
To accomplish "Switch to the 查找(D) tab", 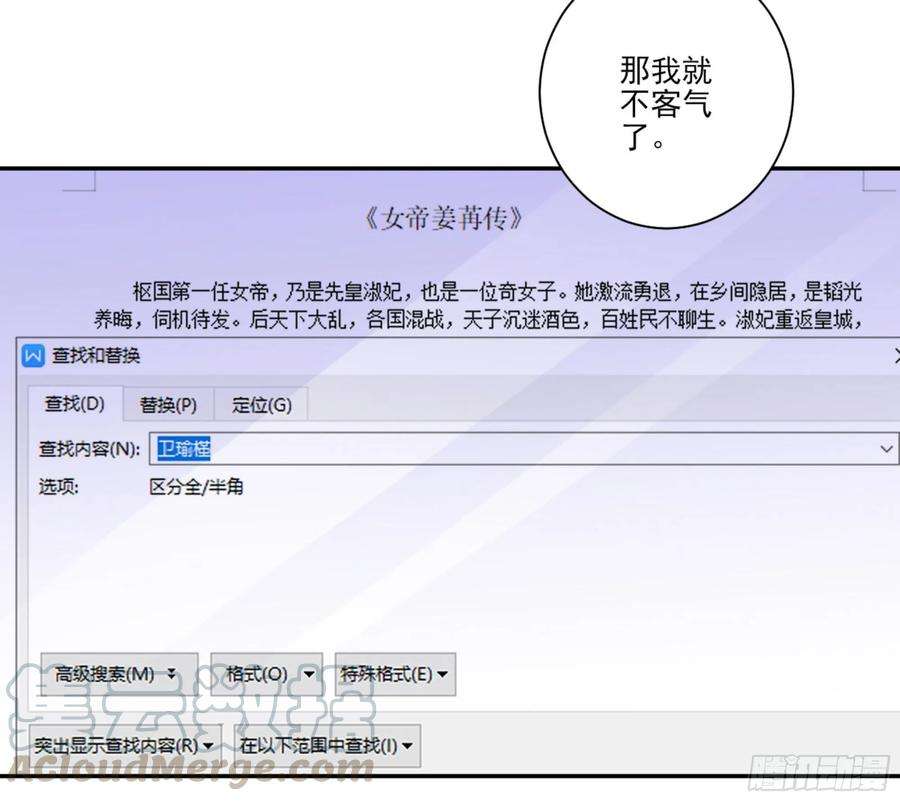I will [75, 404].
